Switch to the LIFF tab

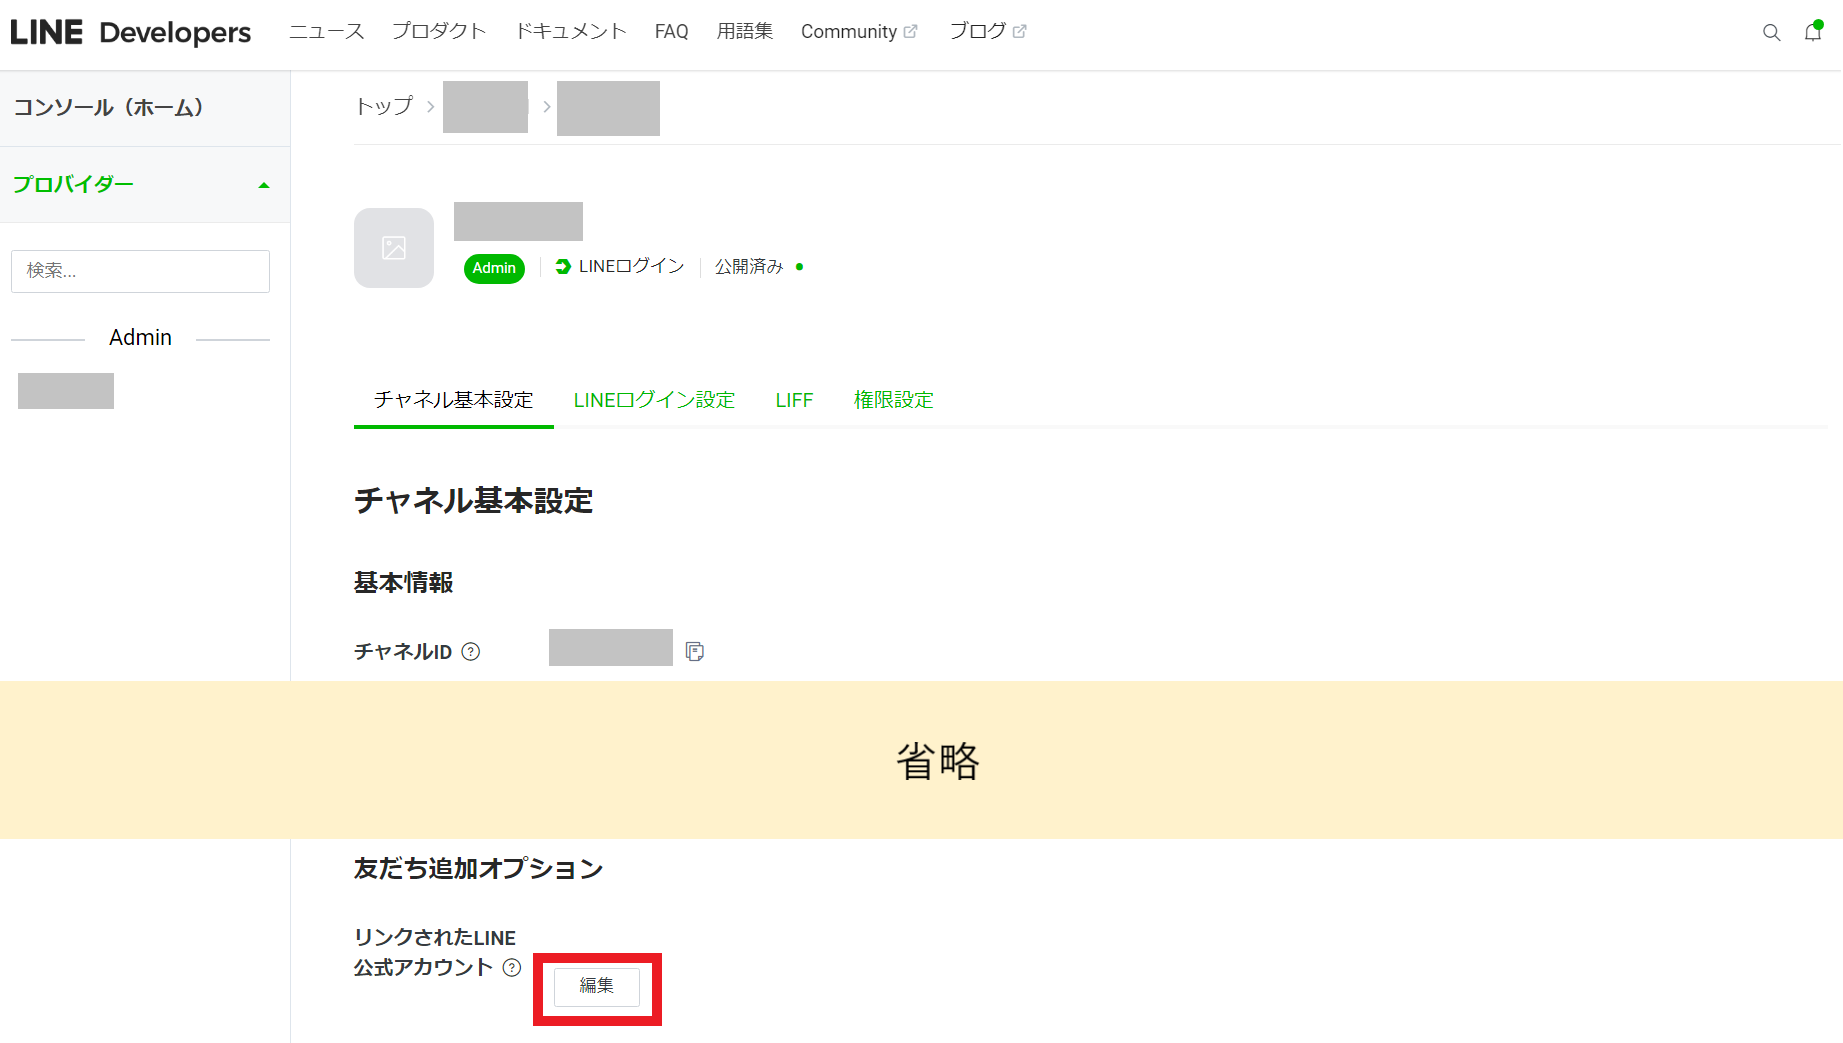point(794,400)
